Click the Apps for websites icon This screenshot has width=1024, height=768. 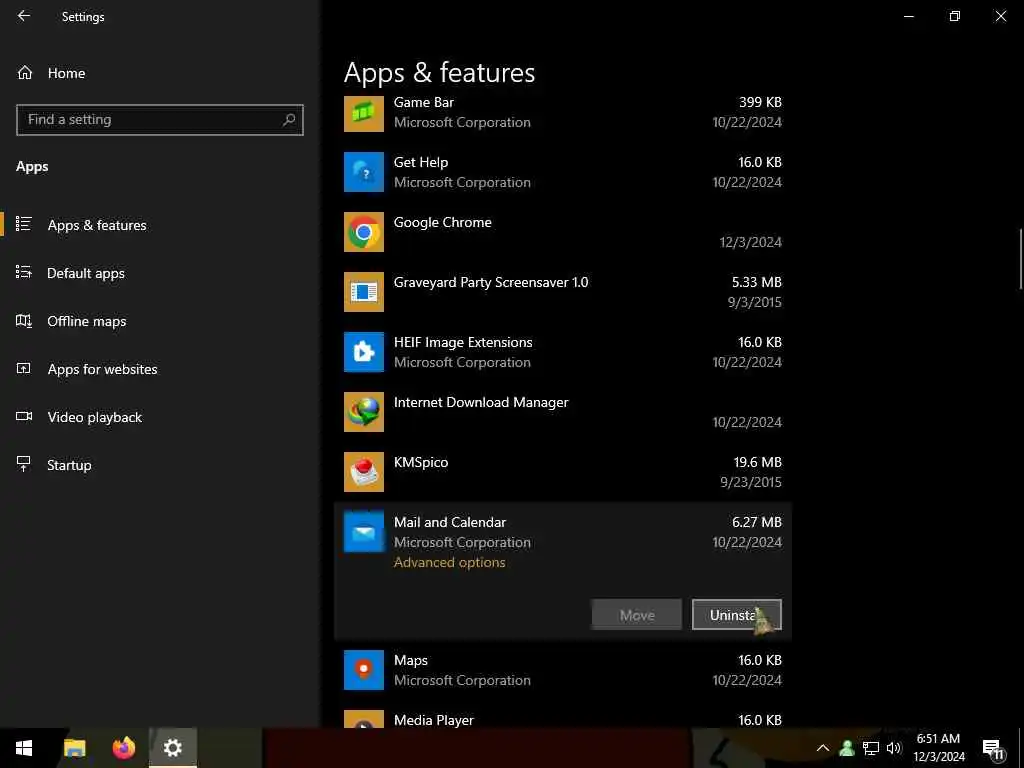(24, 368)
